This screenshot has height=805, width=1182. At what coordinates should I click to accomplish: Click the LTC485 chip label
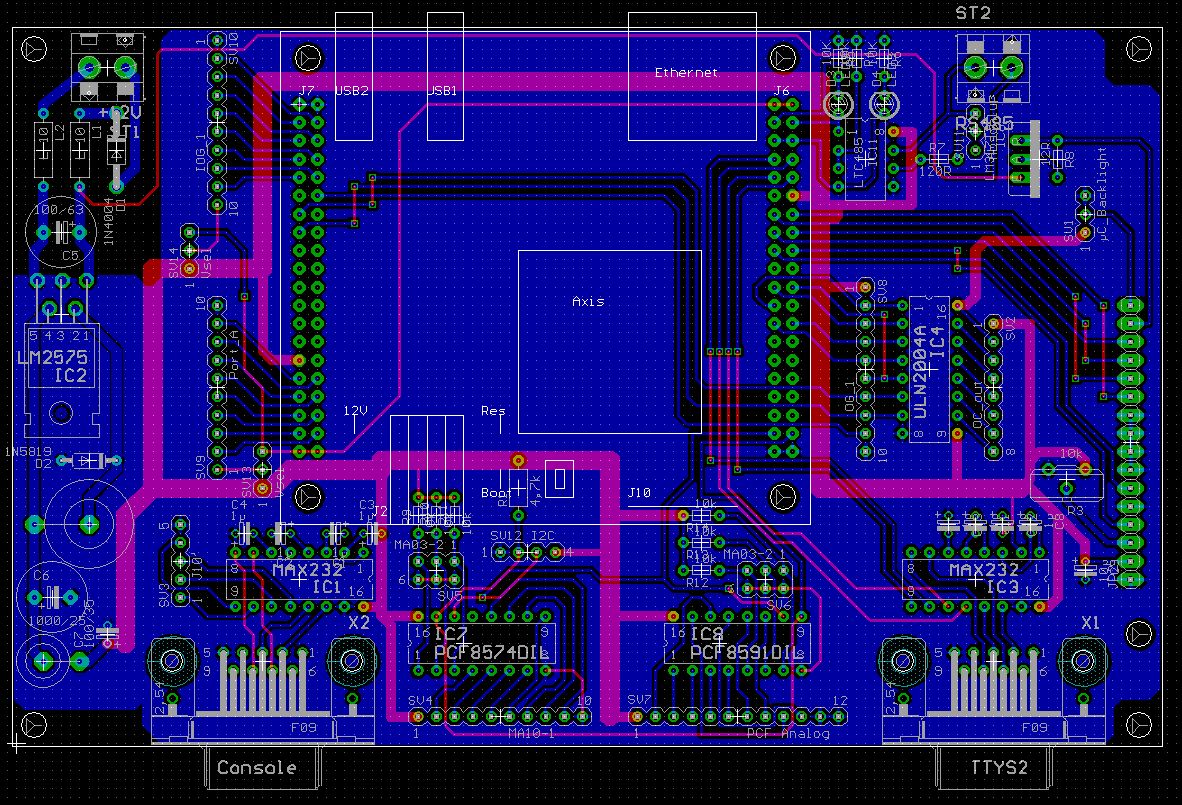point(858,162)
